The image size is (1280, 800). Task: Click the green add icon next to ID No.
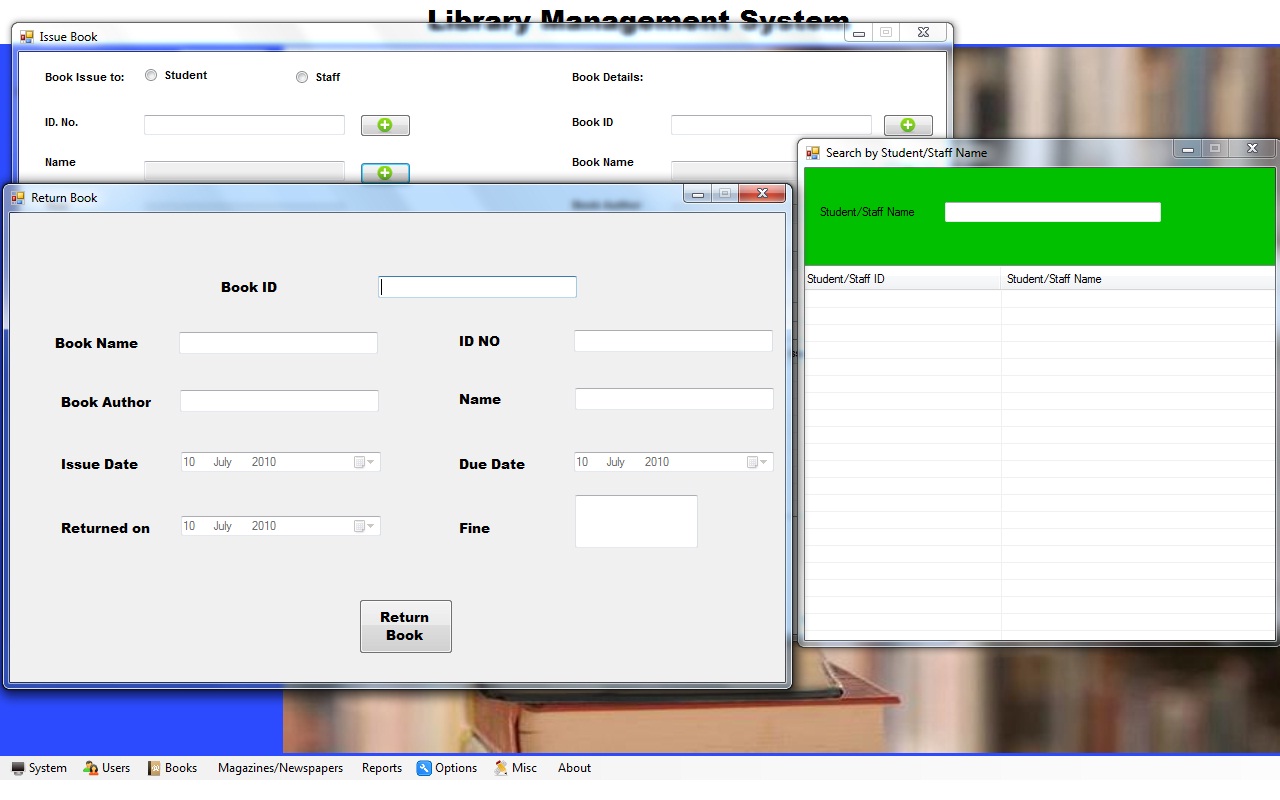pos(385,124)
